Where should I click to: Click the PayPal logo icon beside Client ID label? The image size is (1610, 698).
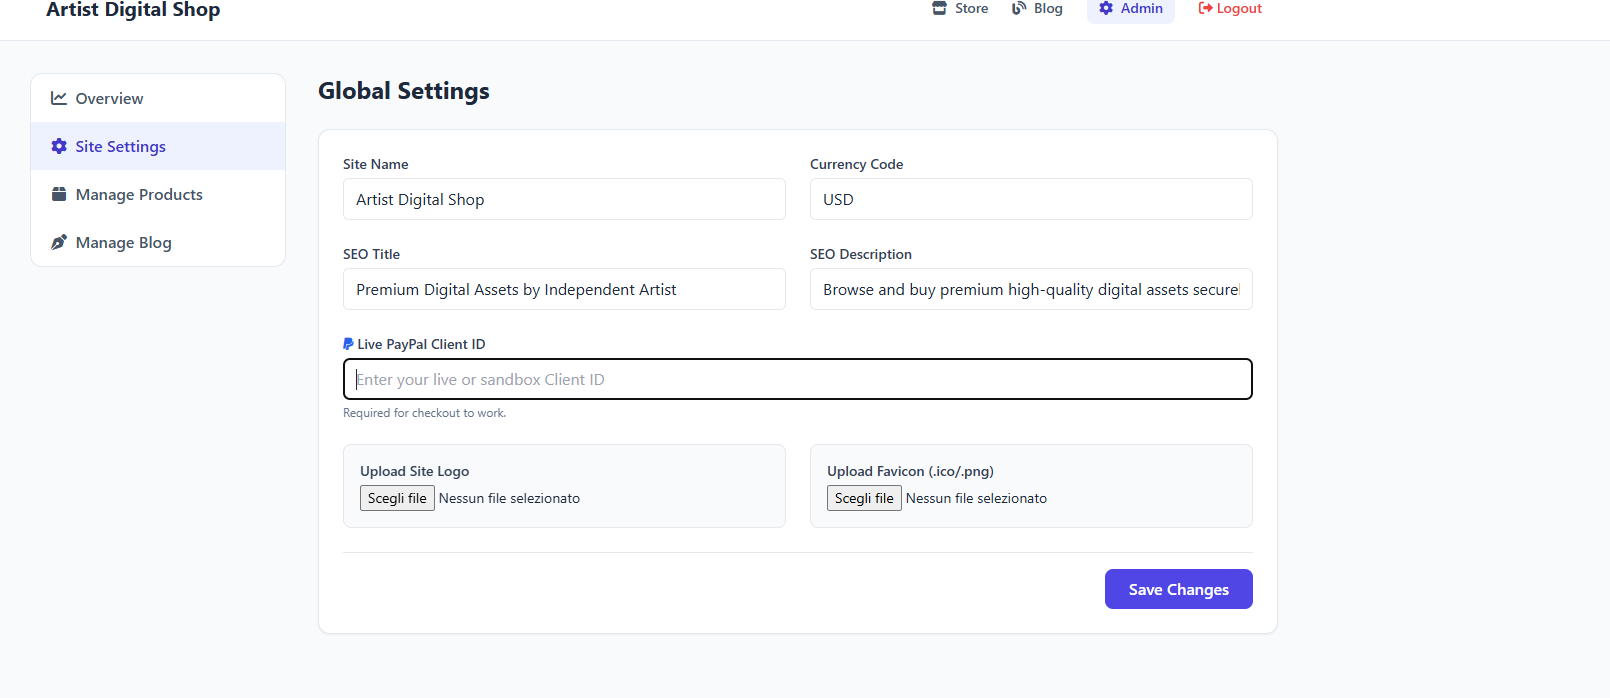point(348,344)
